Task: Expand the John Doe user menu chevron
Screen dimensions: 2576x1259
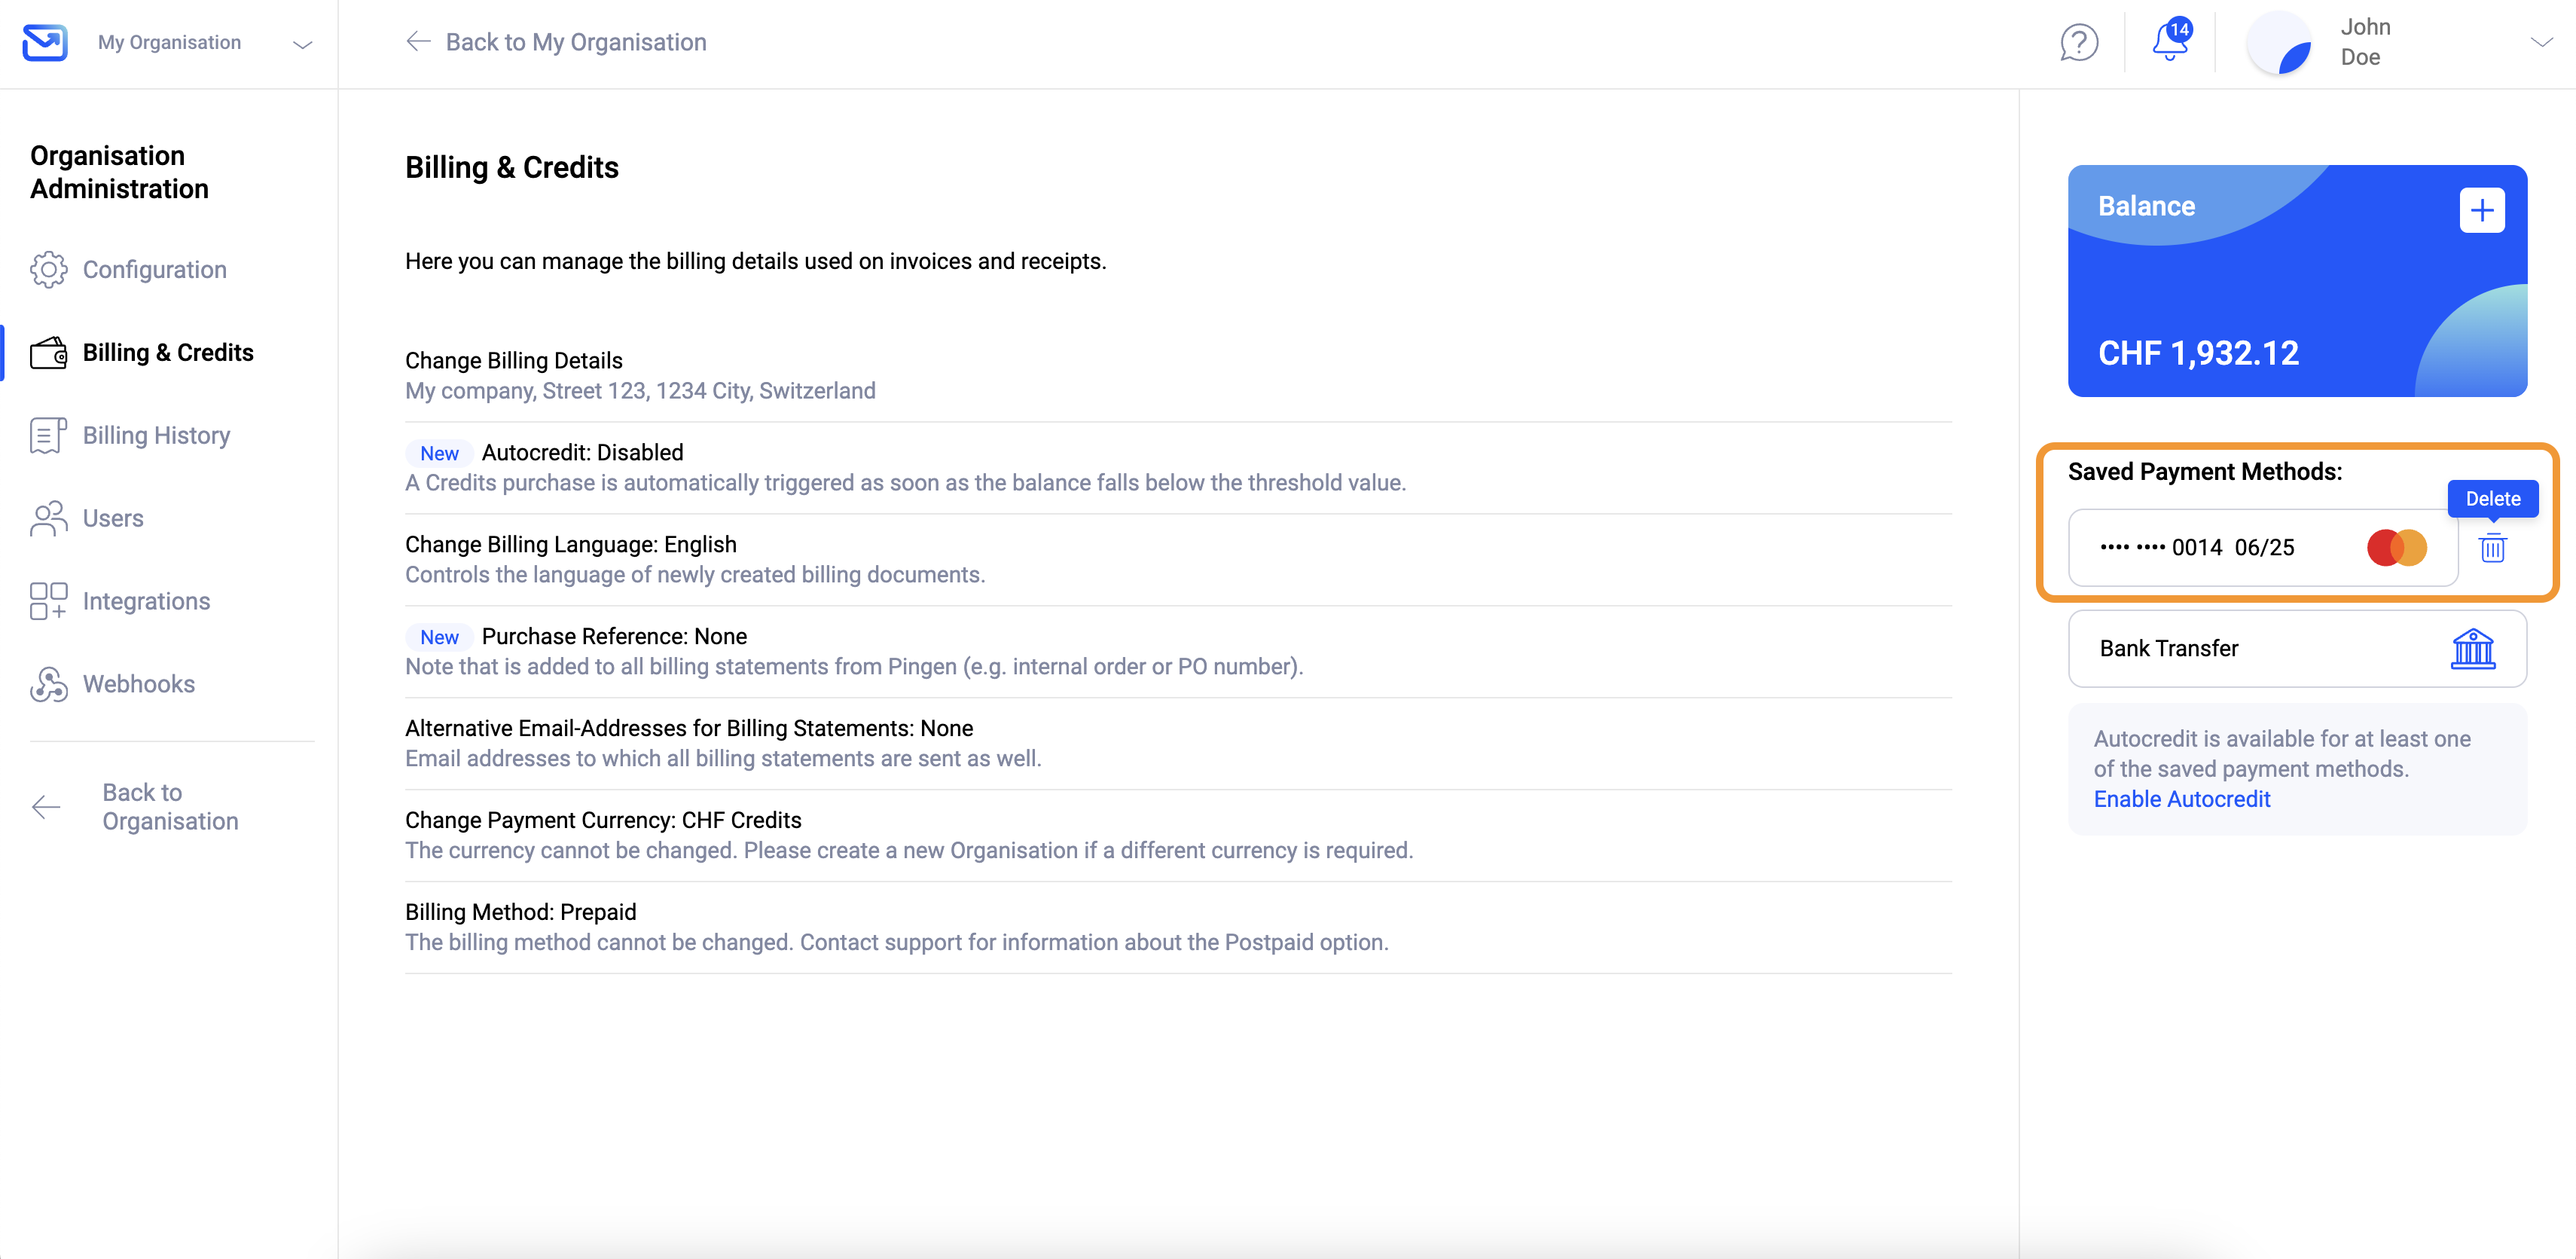Action: pyautogui.click(x=2541, y=42)
